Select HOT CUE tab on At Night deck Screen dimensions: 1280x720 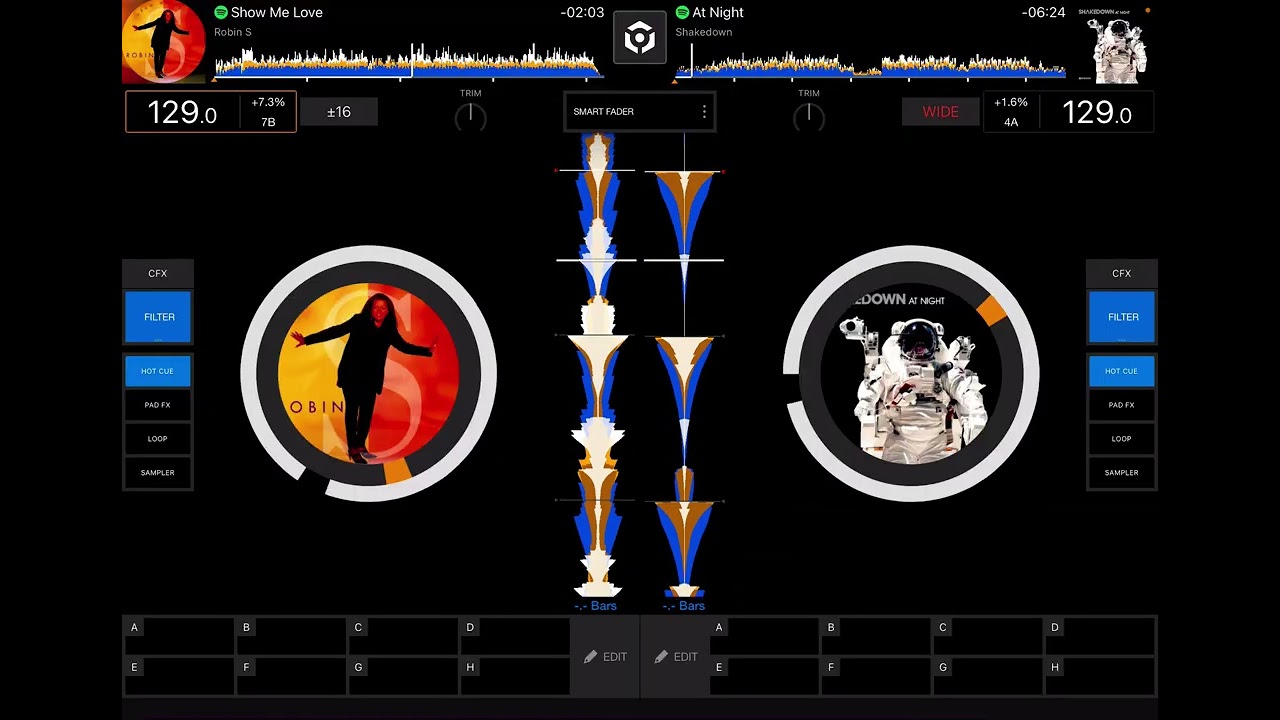(x=1122, y=371)
